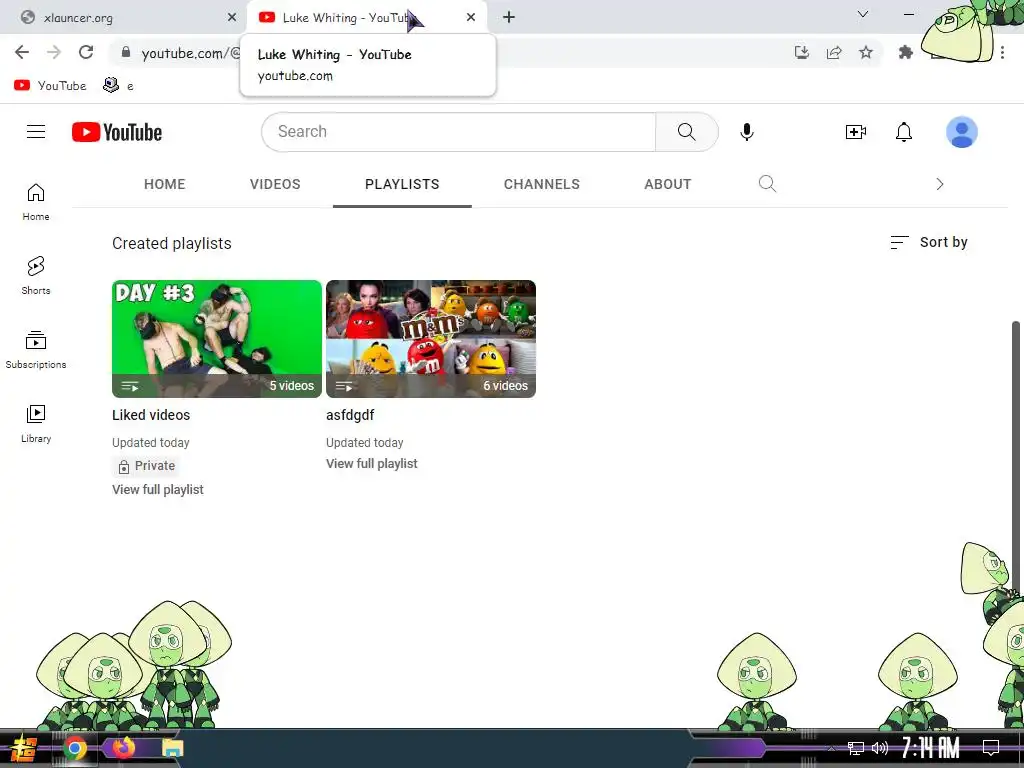Click the site lock icon
Screen dimensions: 1024x768
(x=126, y=52)
